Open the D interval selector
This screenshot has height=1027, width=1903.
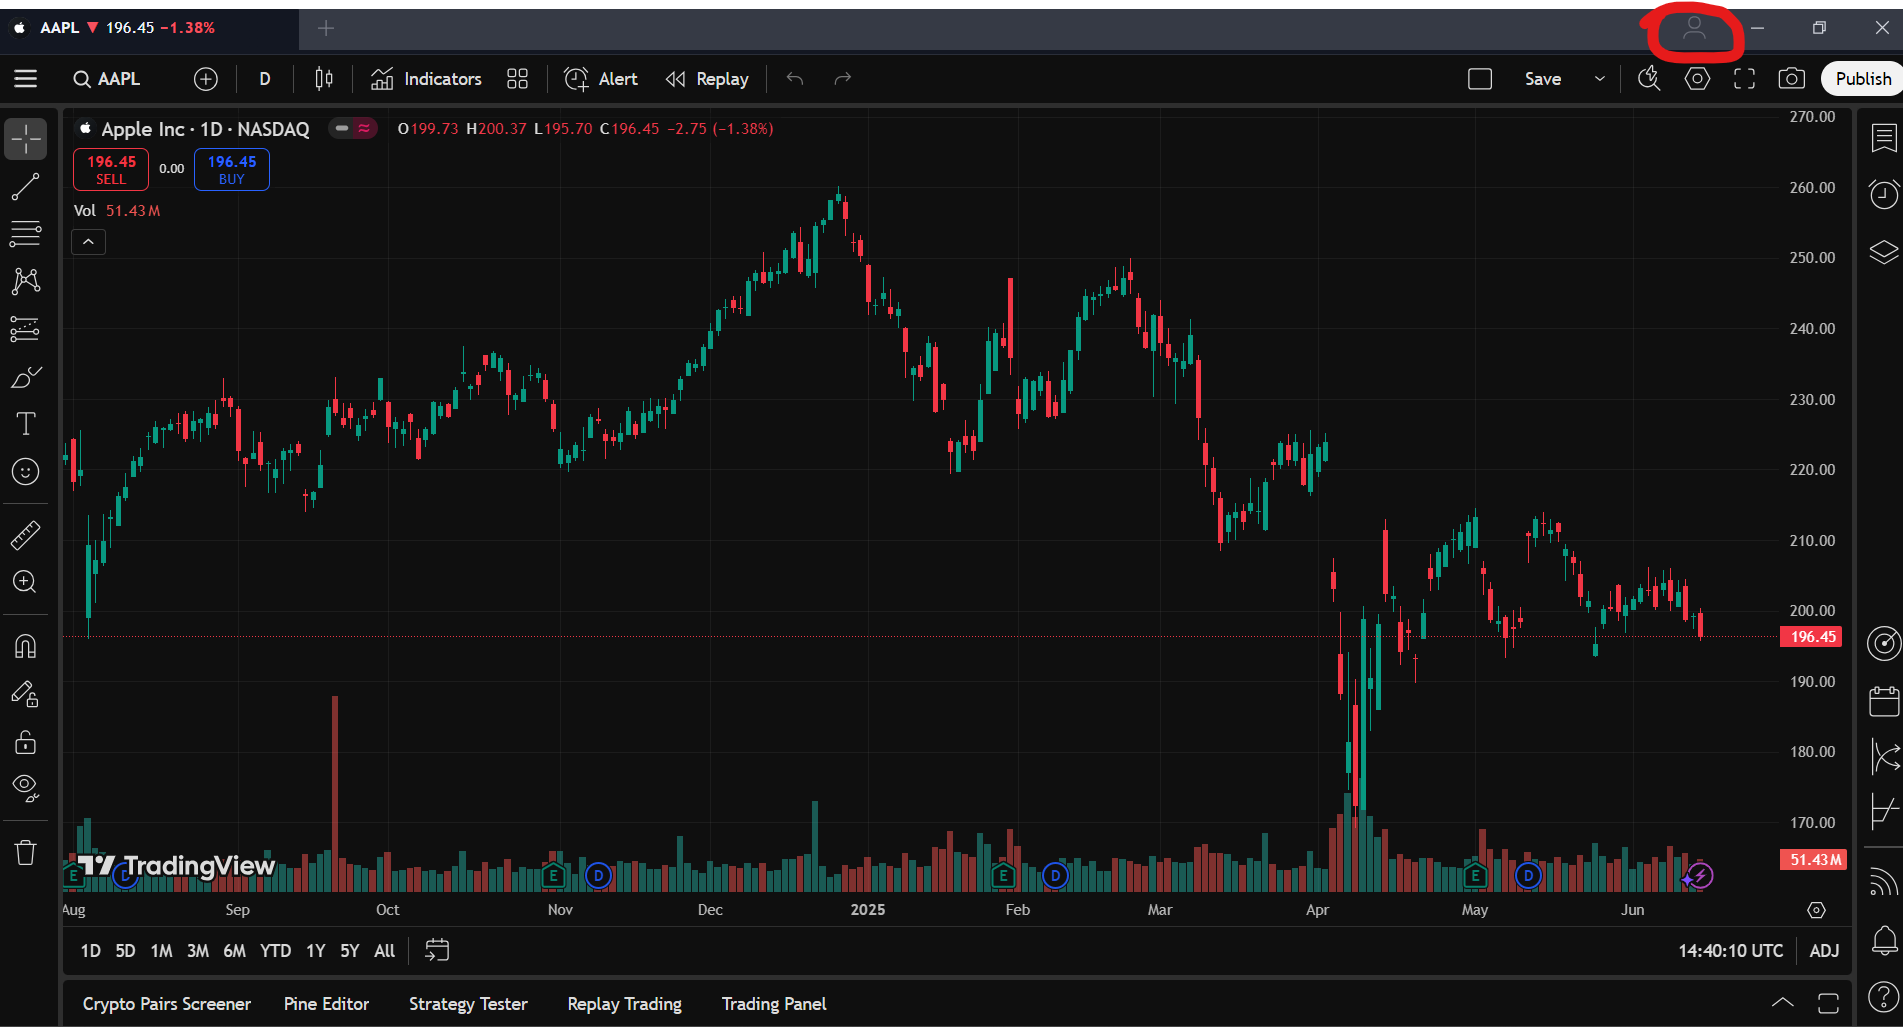[265, 79]
